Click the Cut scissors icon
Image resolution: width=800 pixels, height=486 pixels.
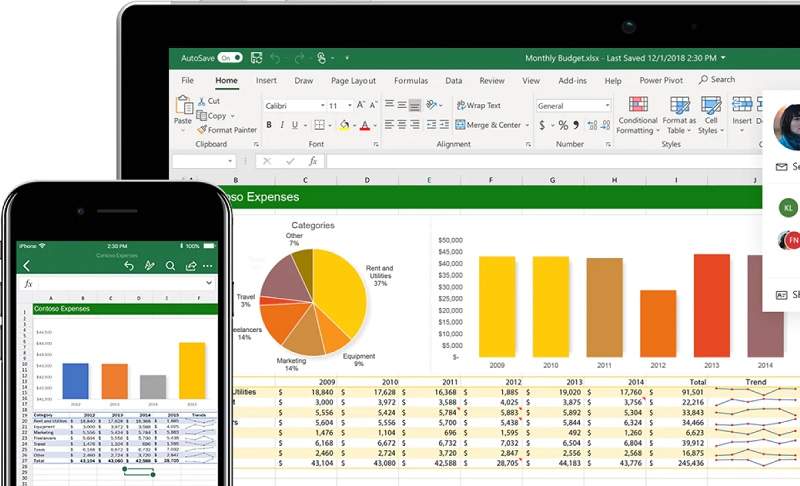[x=202, y=101]
